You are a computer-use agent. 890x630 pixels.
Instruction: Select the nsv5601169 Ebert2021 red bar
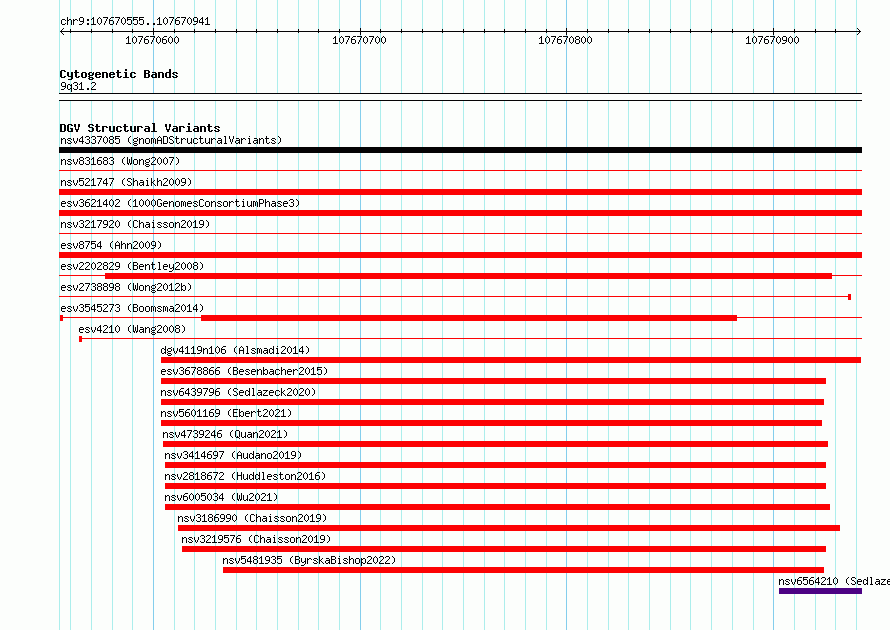pyautogui.click(x=492, y=423)
